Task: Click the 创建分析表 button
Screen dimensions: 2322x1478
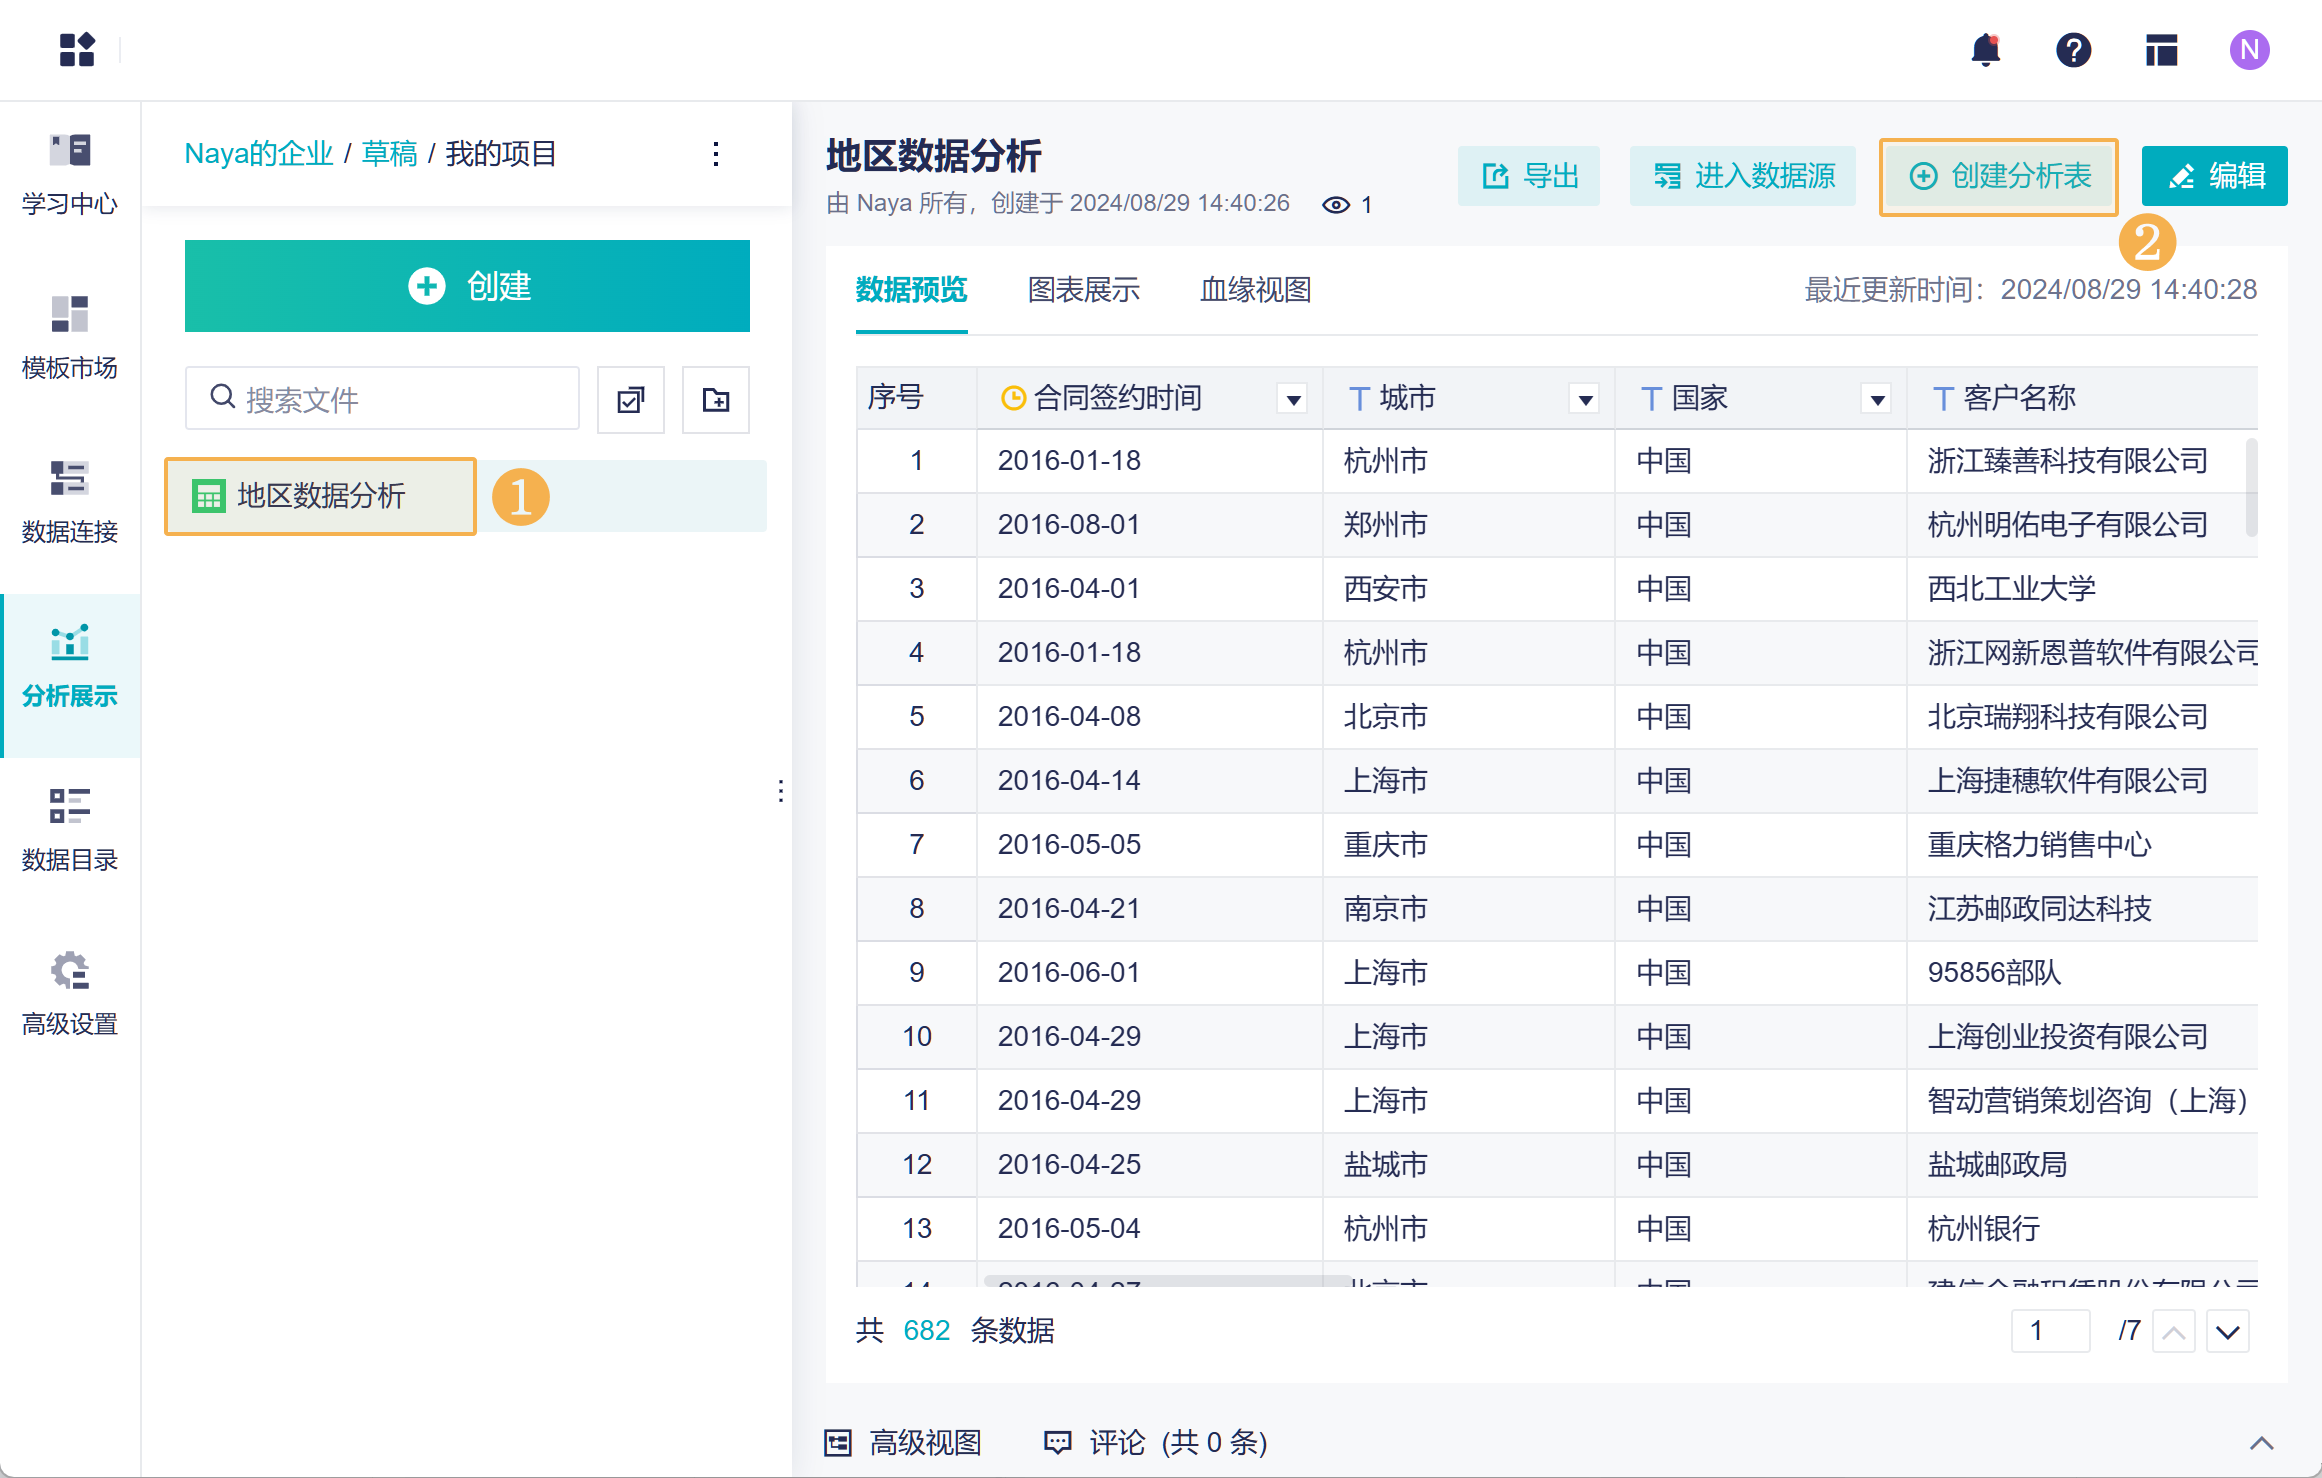Action: (1999, 177)
